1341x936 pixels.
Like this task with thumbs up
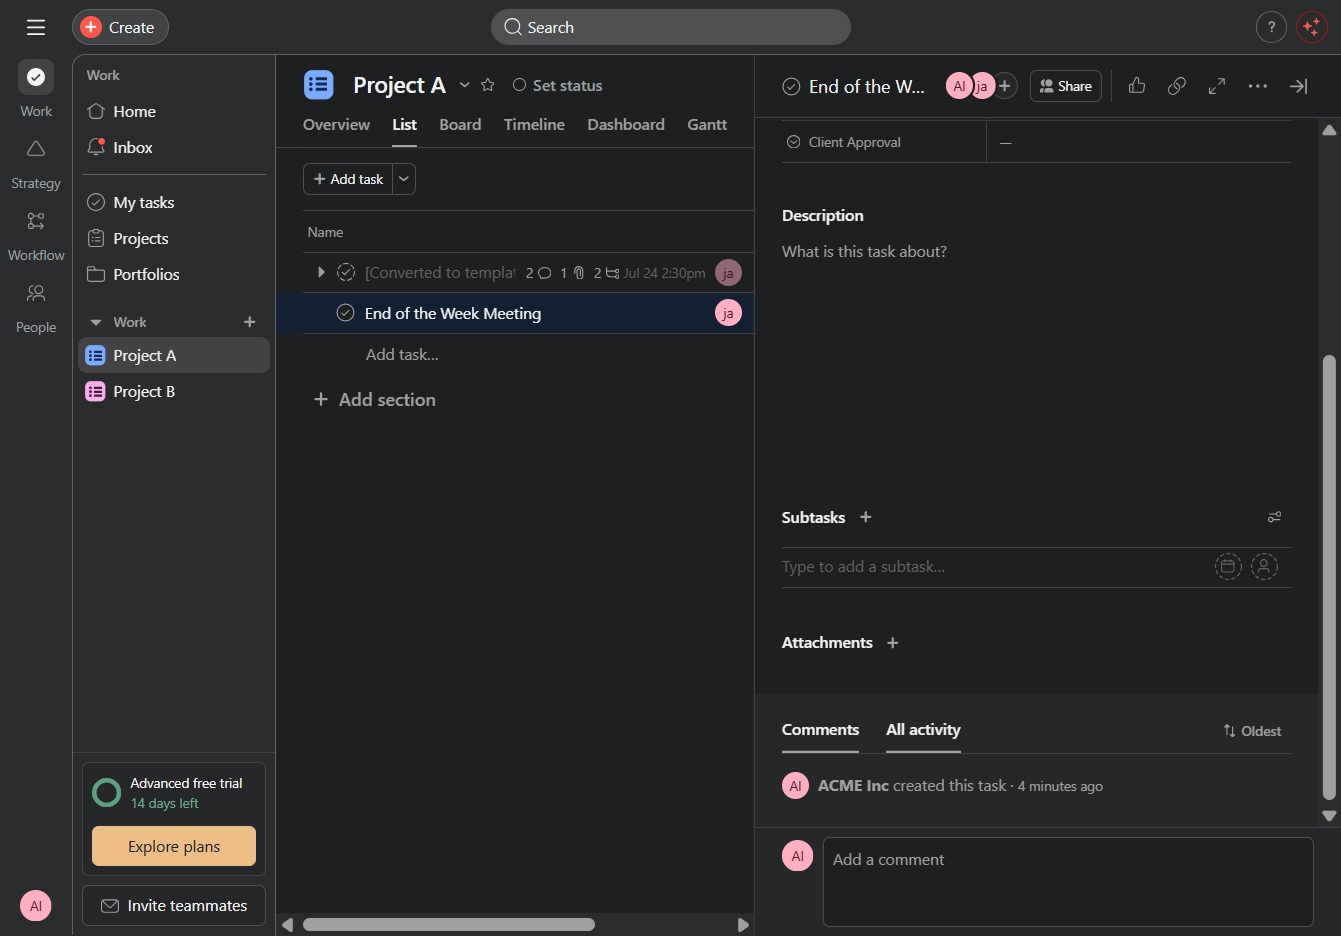click(1137, 86)
